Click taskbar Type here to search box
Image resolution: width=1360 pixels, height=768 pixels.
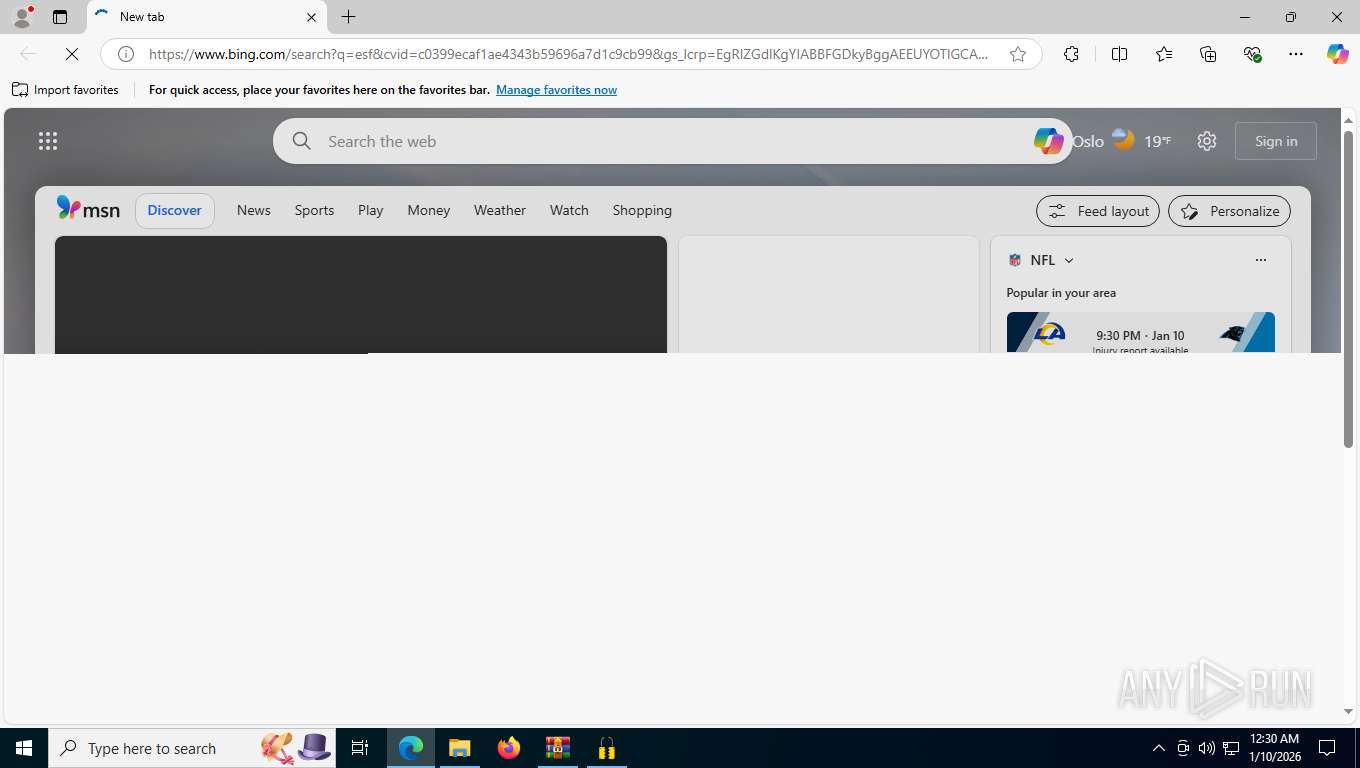click(x=192, y=748)
